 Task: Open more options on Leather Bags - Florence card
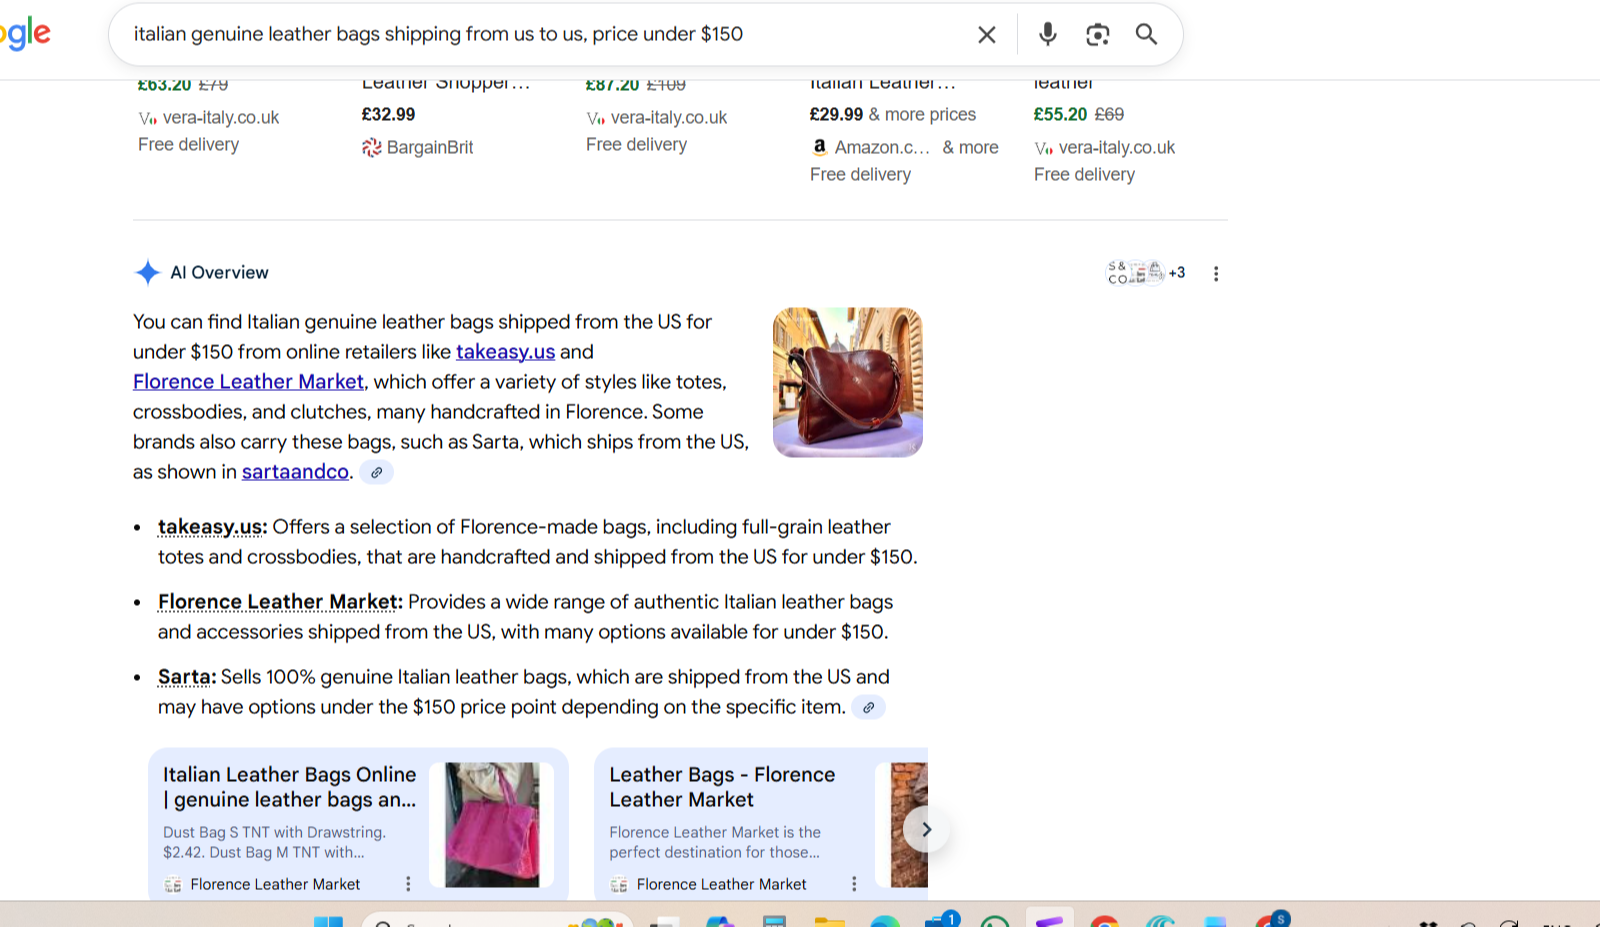(x=854, y=884)
